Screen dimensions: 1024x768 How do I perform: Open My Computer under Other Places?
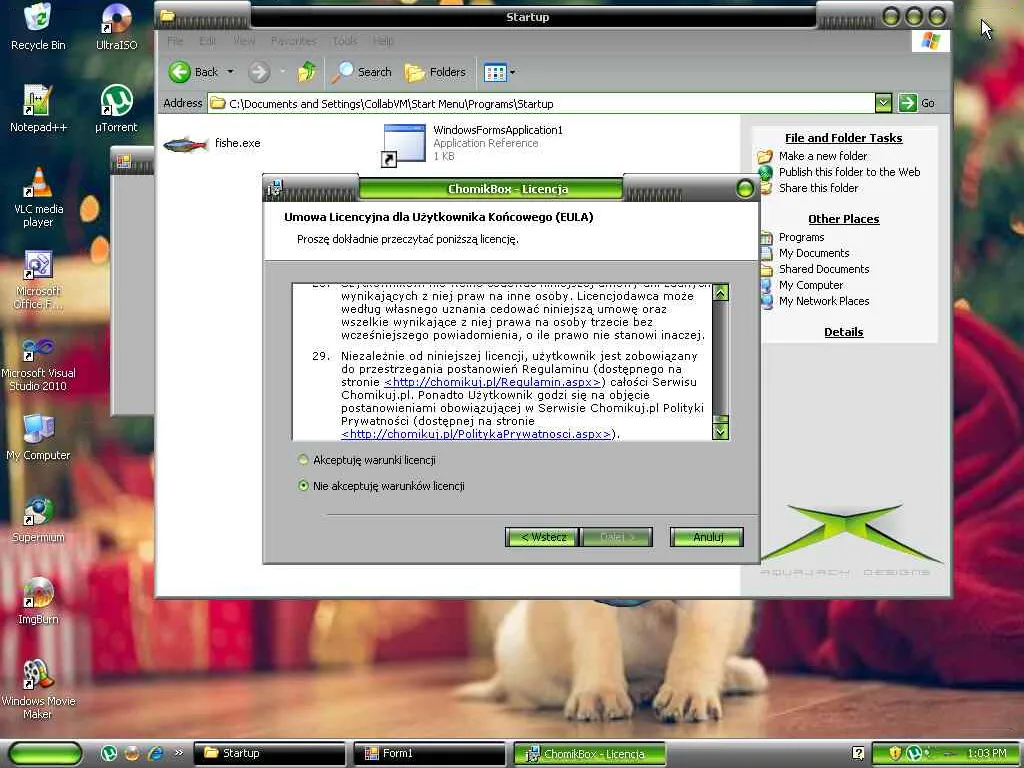tap(810, 285)
